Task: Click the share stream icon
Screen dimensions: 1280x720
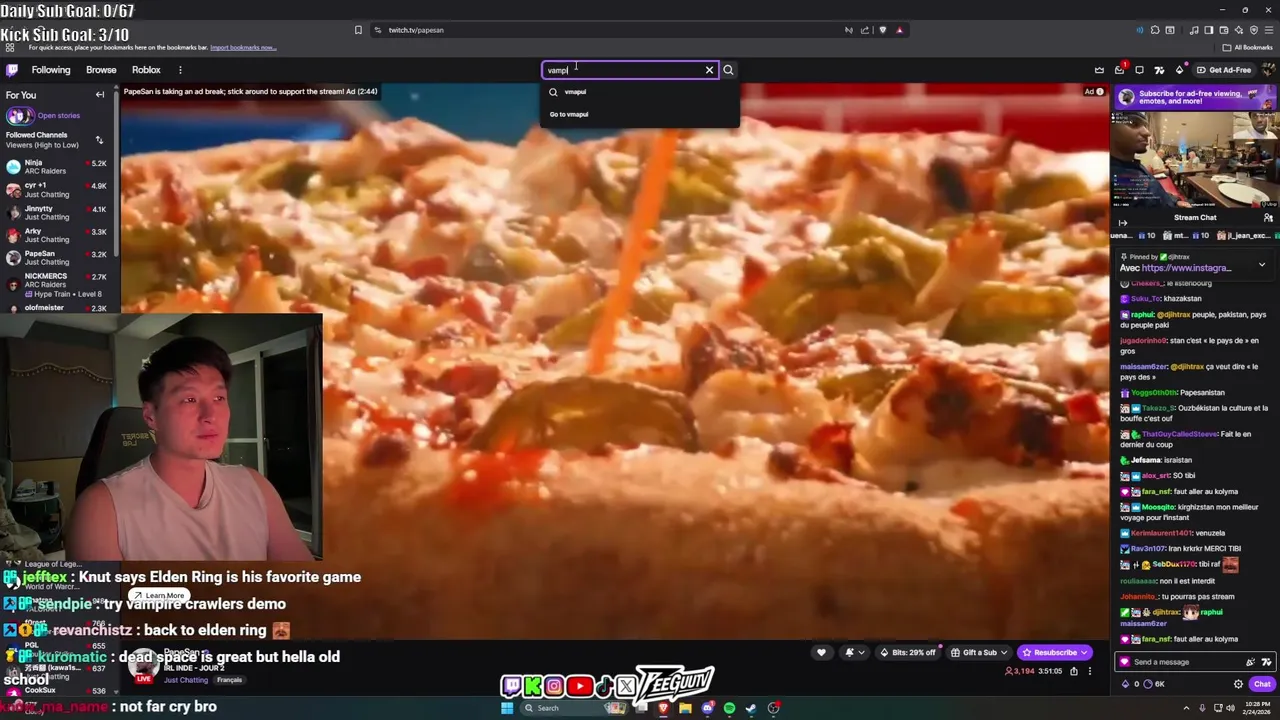Action: (1074, 671)
